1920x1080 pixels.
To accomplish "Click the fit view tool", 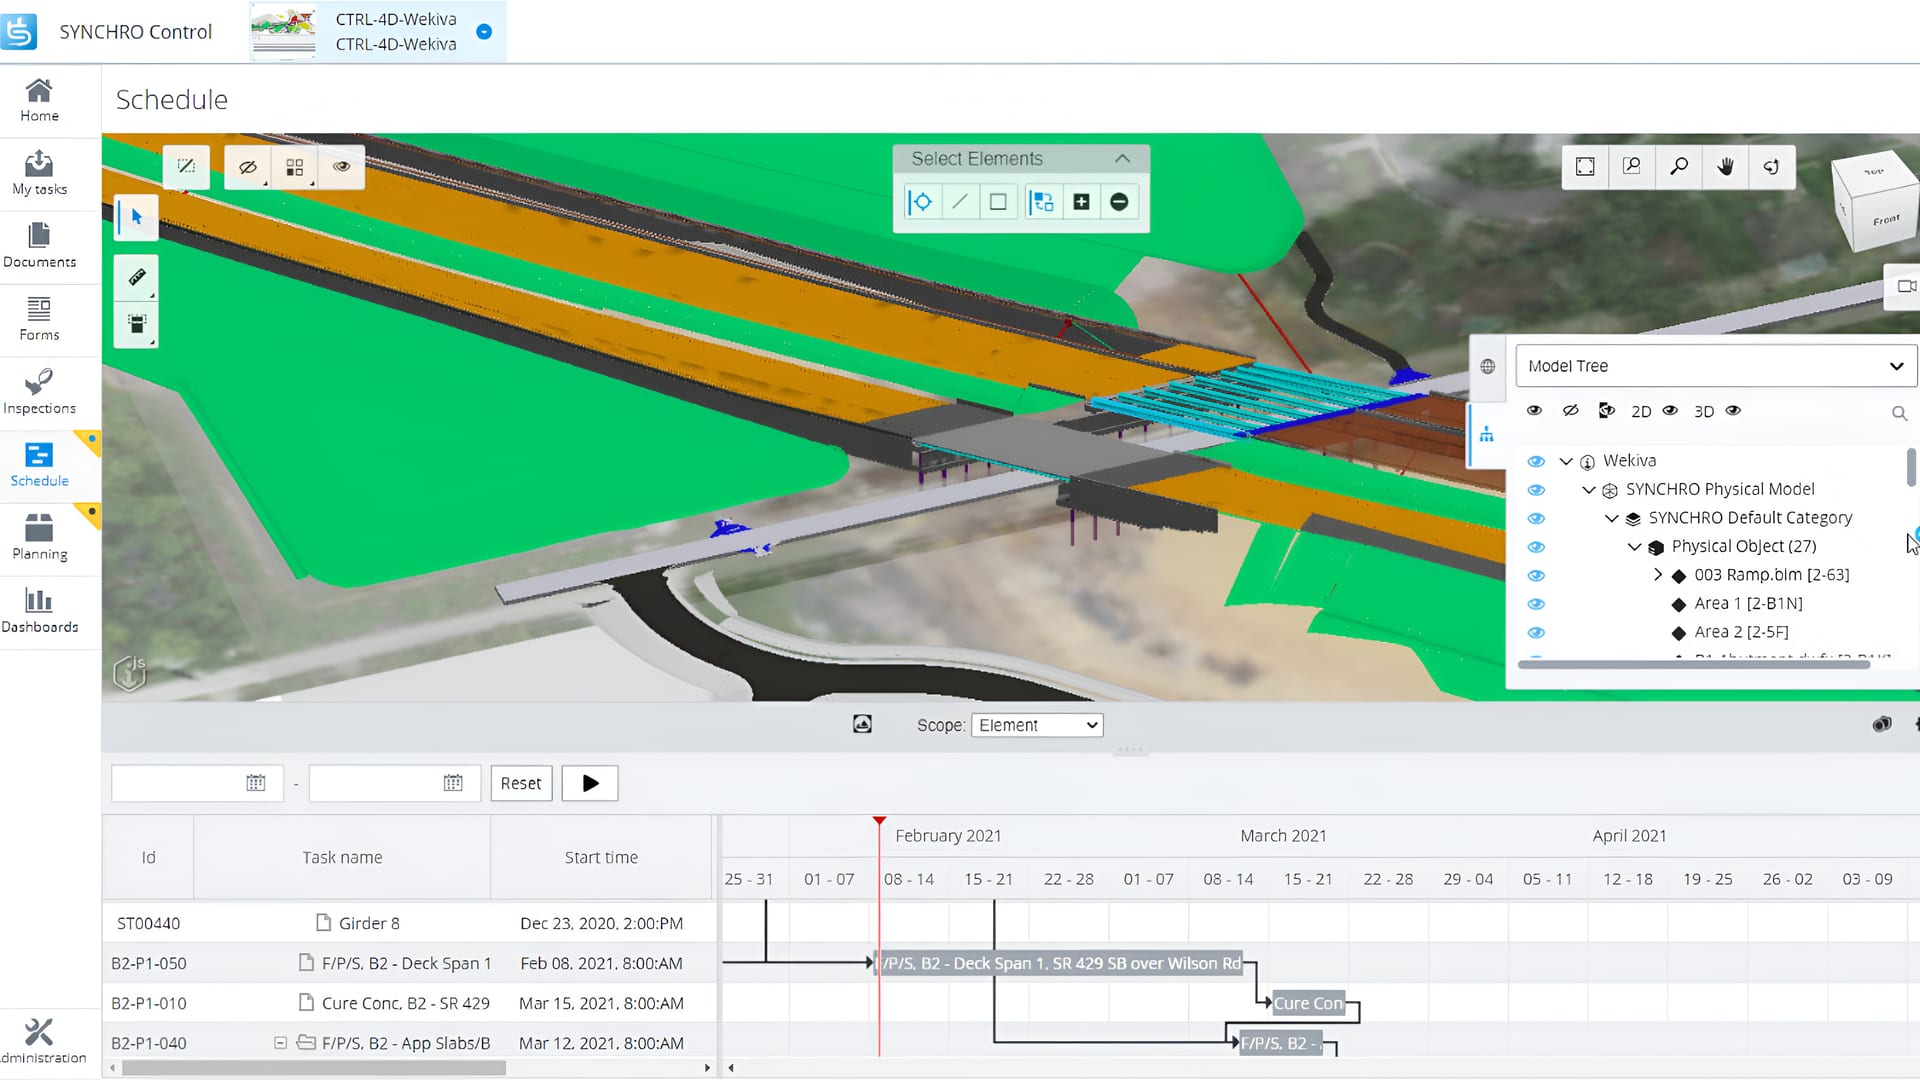I will tap(1585, 167).
